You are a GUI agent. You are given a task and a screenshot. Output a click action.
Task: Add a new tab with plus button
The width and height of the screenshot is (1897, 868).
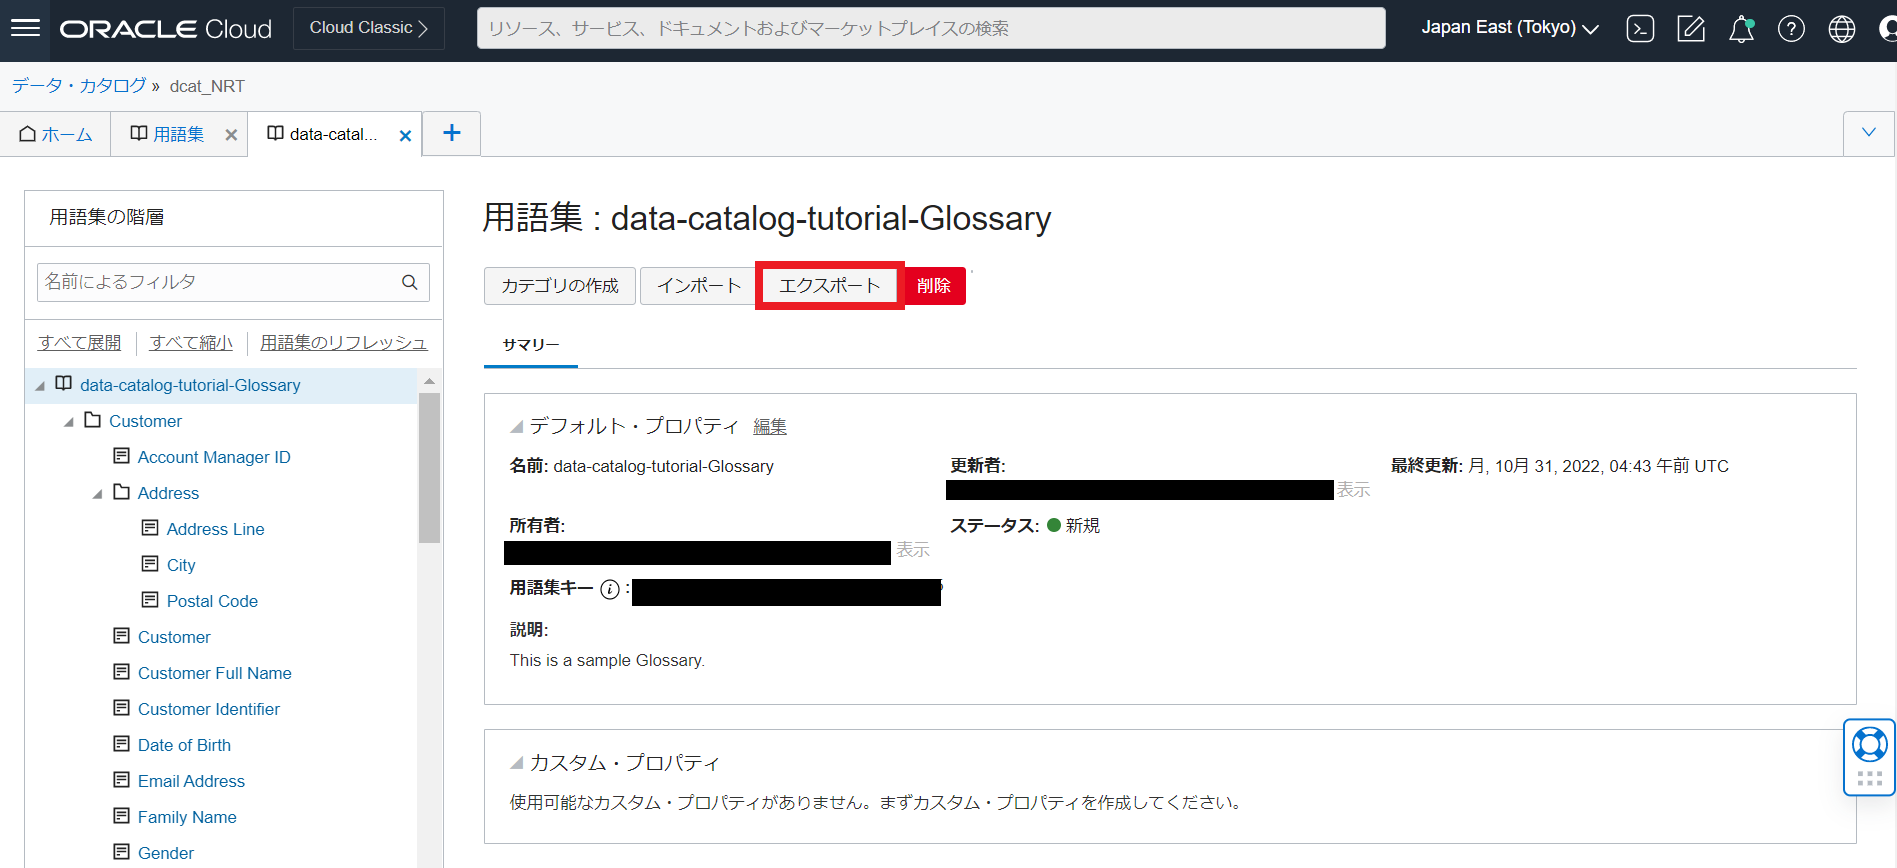click(452, 133)
